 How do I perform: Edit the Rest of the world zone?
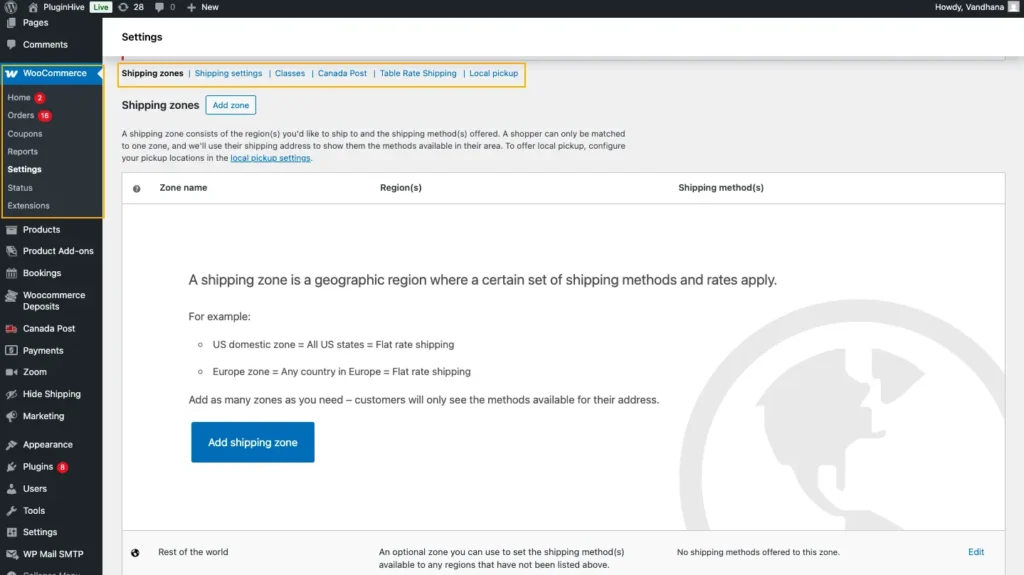click(976, 552)
